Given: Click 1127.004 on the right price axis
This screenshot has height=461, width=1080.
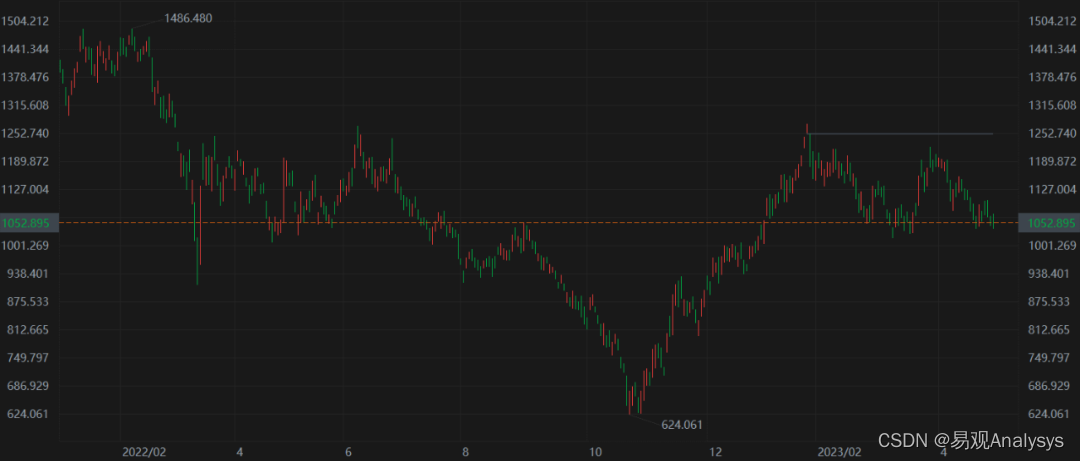Looking at the screenshot, I should [x=1052, y=189].
